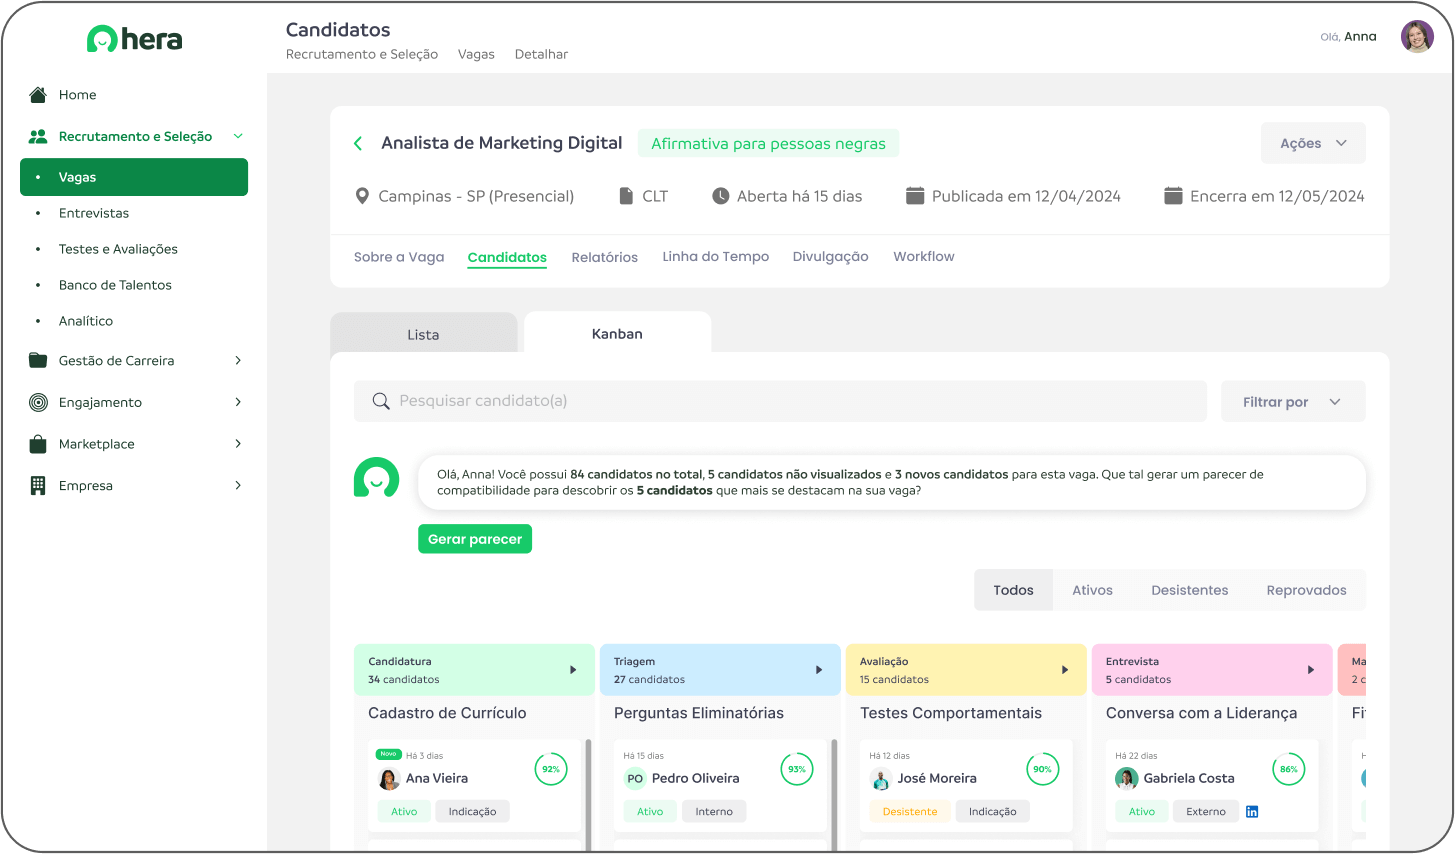Select the Reprovados filter
Viewport: 1455px width, 854px height.
pos(1306,591)
